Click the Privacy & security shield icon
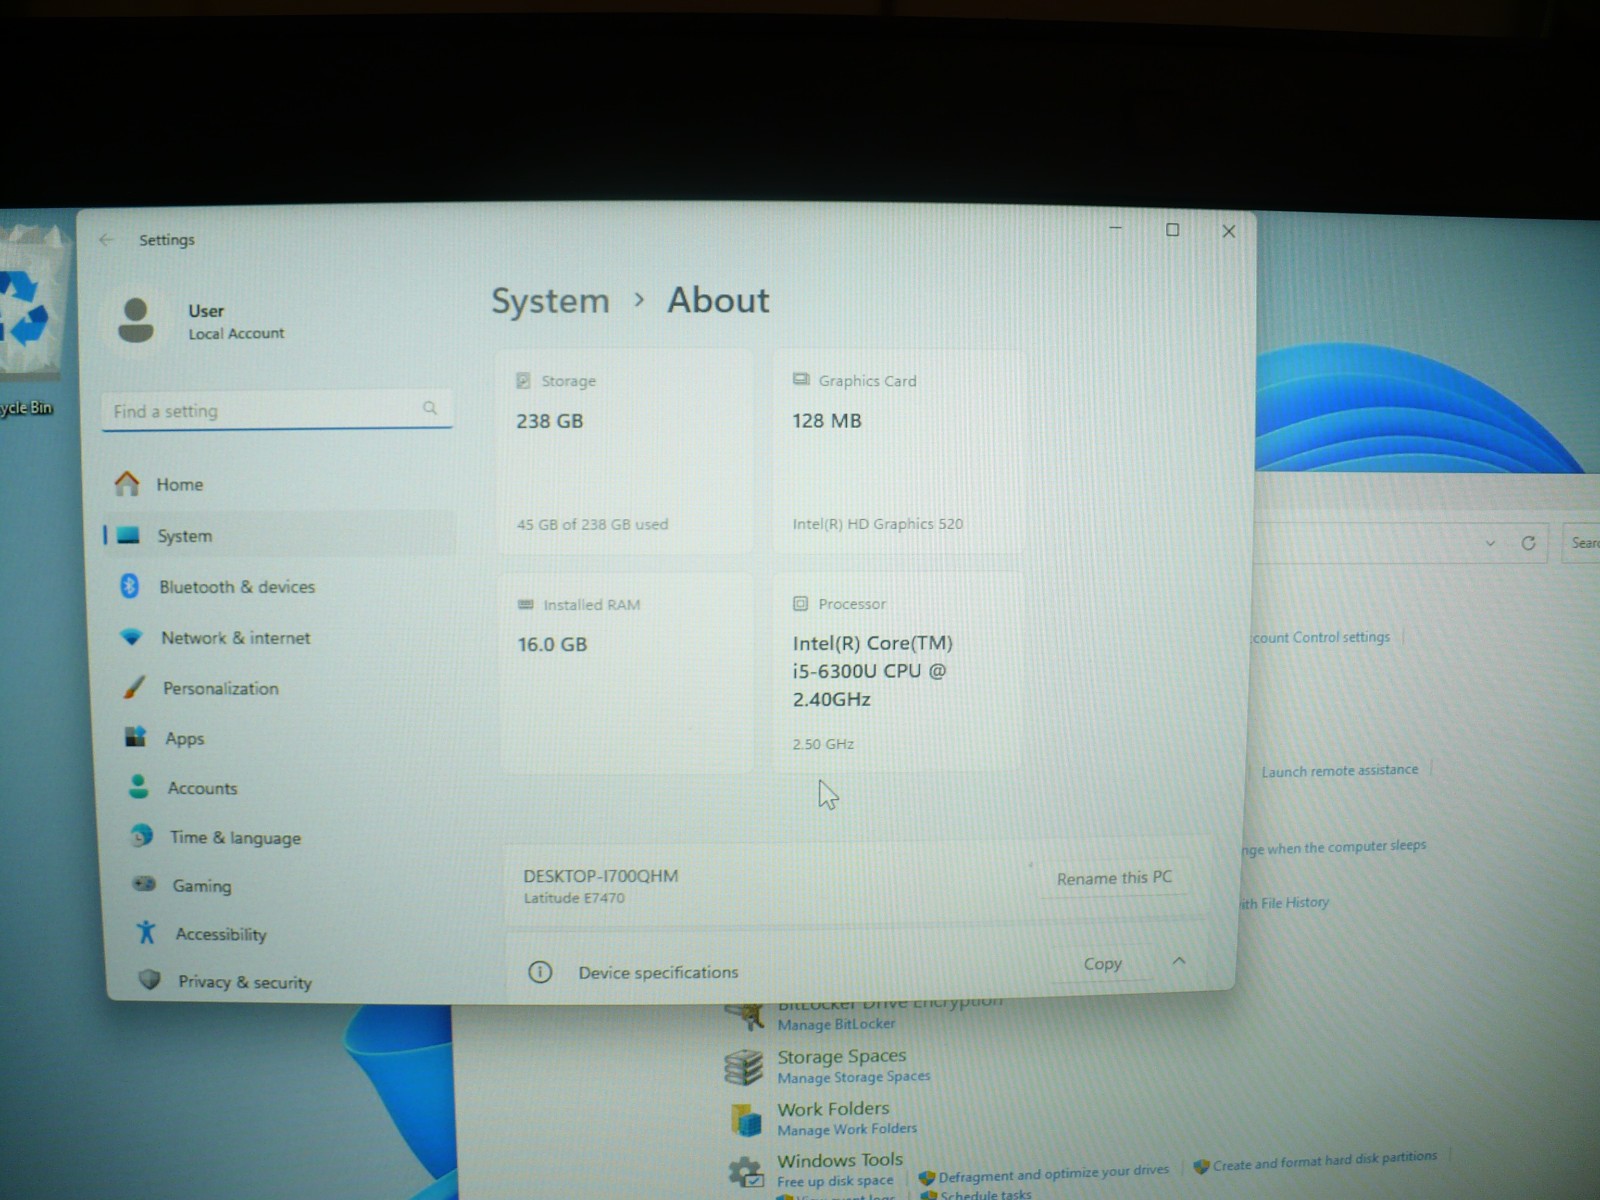1600x1200 pixels. (150, 979)
